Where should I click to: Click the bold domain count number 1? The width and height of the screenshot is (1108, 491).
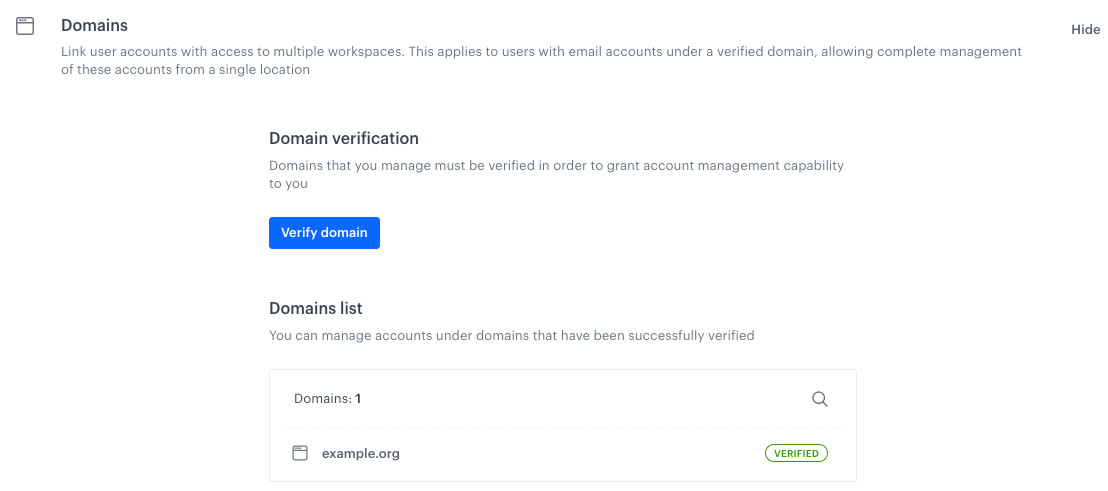pos(358,399)
